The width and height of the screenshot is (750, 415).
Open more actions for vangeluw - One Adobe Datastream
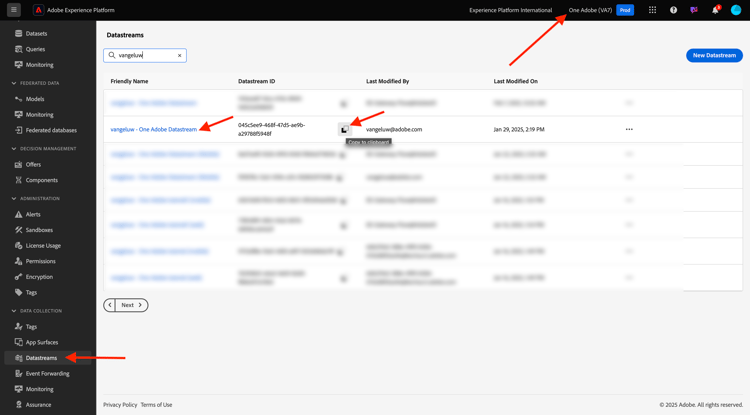tap(629, 130)
